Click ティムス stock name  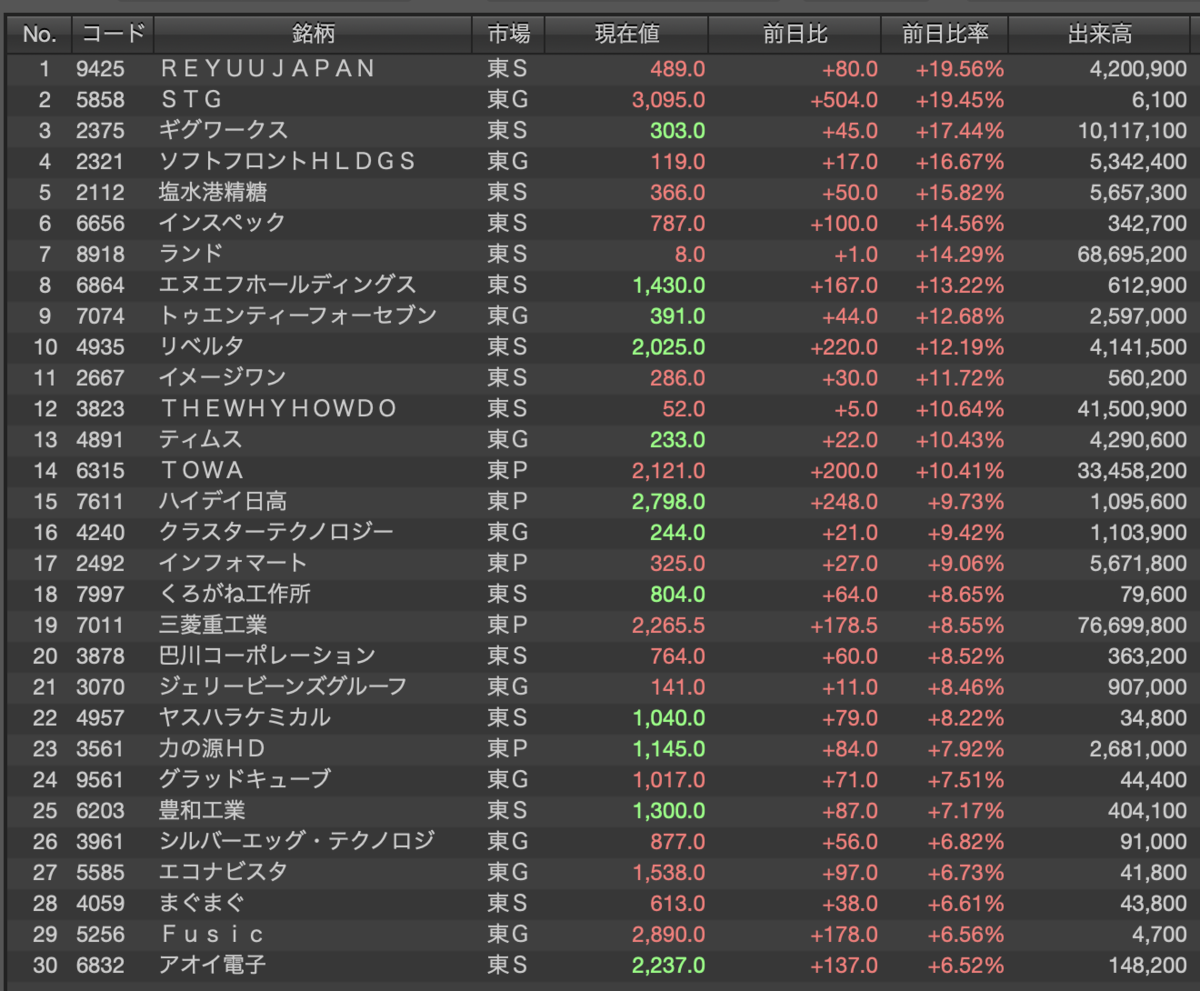point(200,440)
